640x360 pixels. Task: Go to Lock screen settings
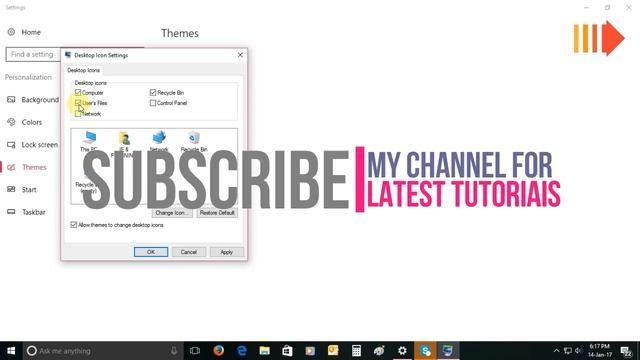[32, 144]
